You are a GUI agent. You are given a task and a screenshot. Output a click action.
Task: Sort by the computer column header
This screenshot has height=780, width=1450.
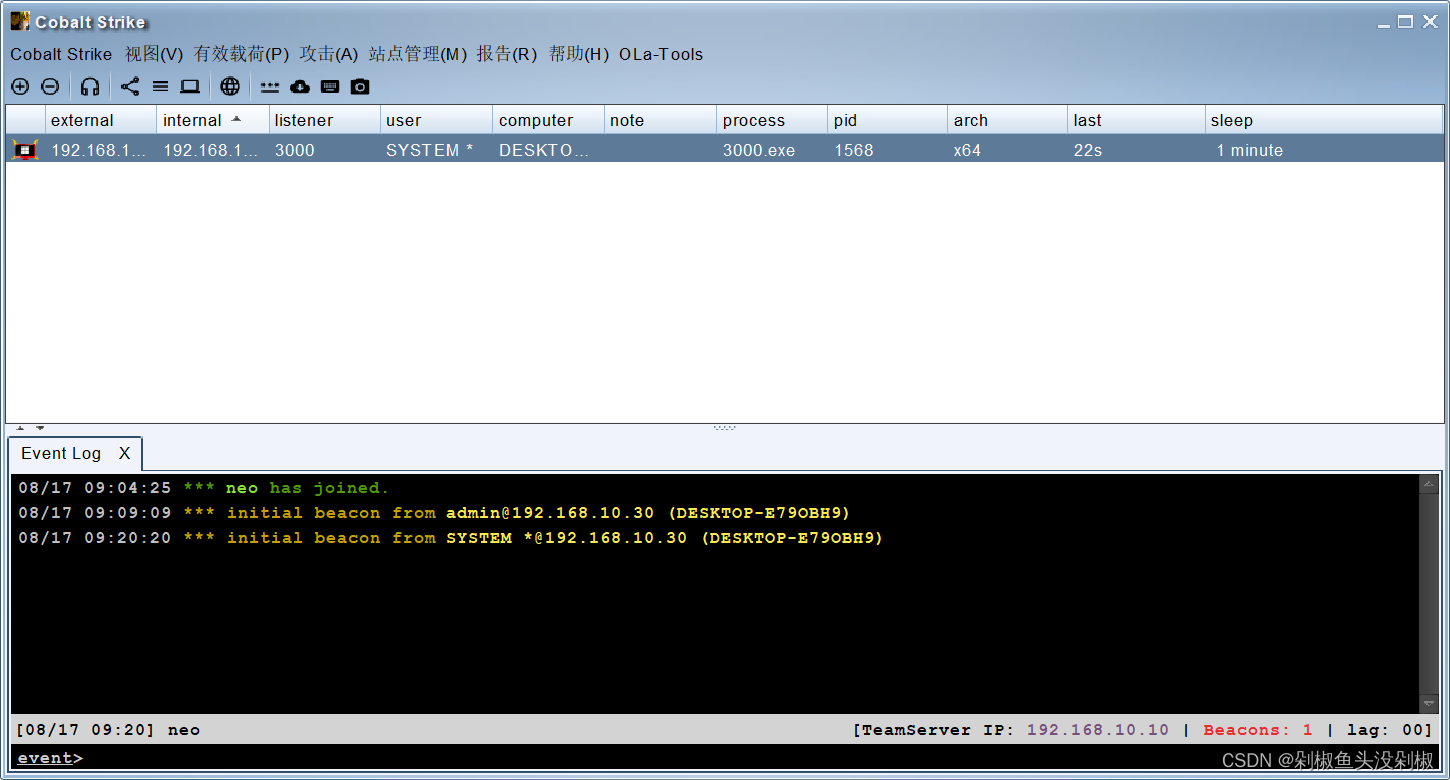(548, 120)
